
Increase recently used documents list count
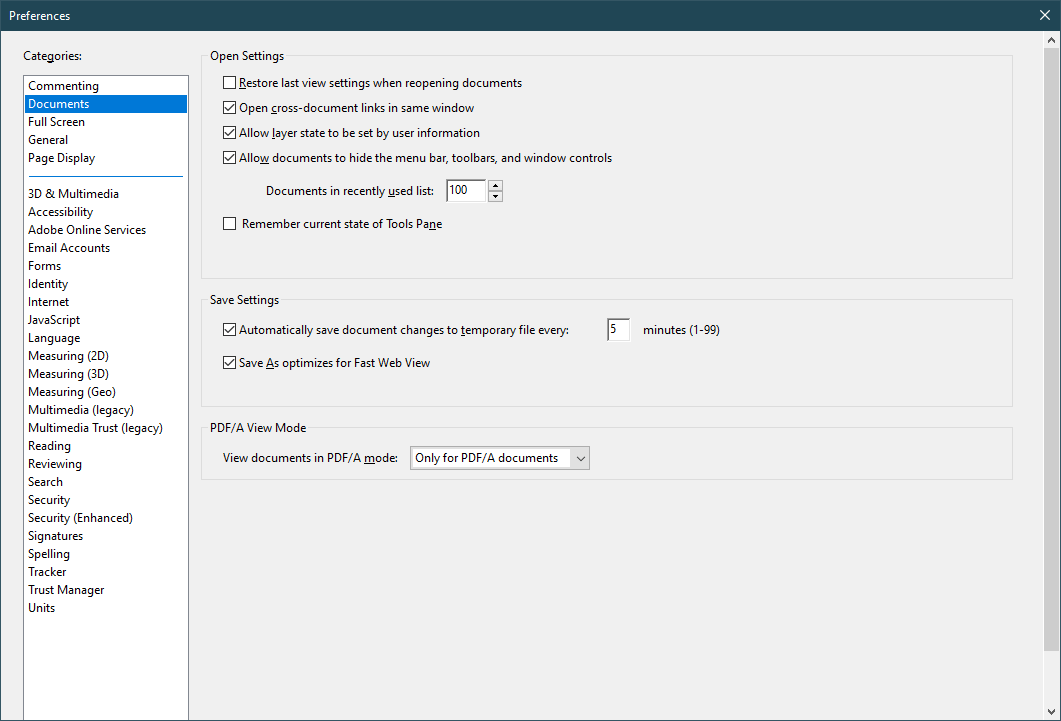(x=495, y=185)
